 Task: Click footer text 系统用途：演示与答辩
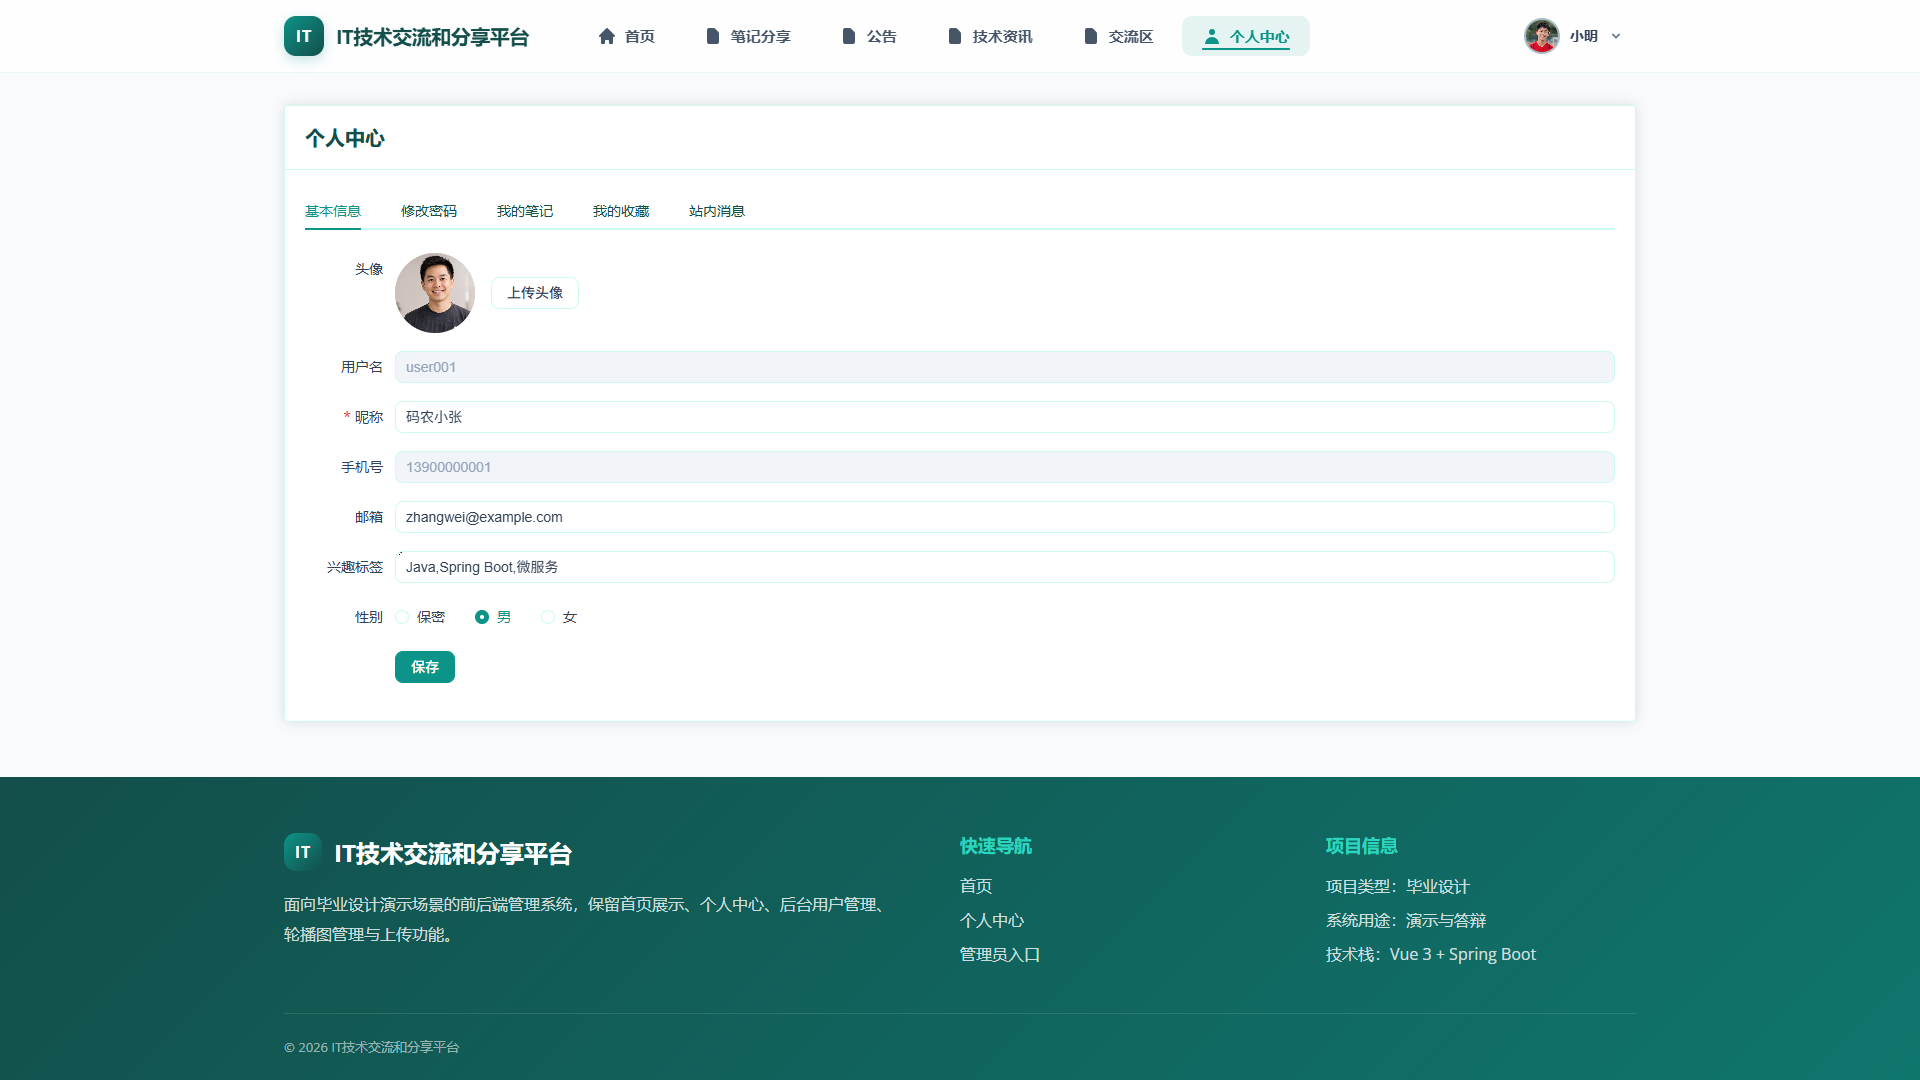pos(1406,920)
